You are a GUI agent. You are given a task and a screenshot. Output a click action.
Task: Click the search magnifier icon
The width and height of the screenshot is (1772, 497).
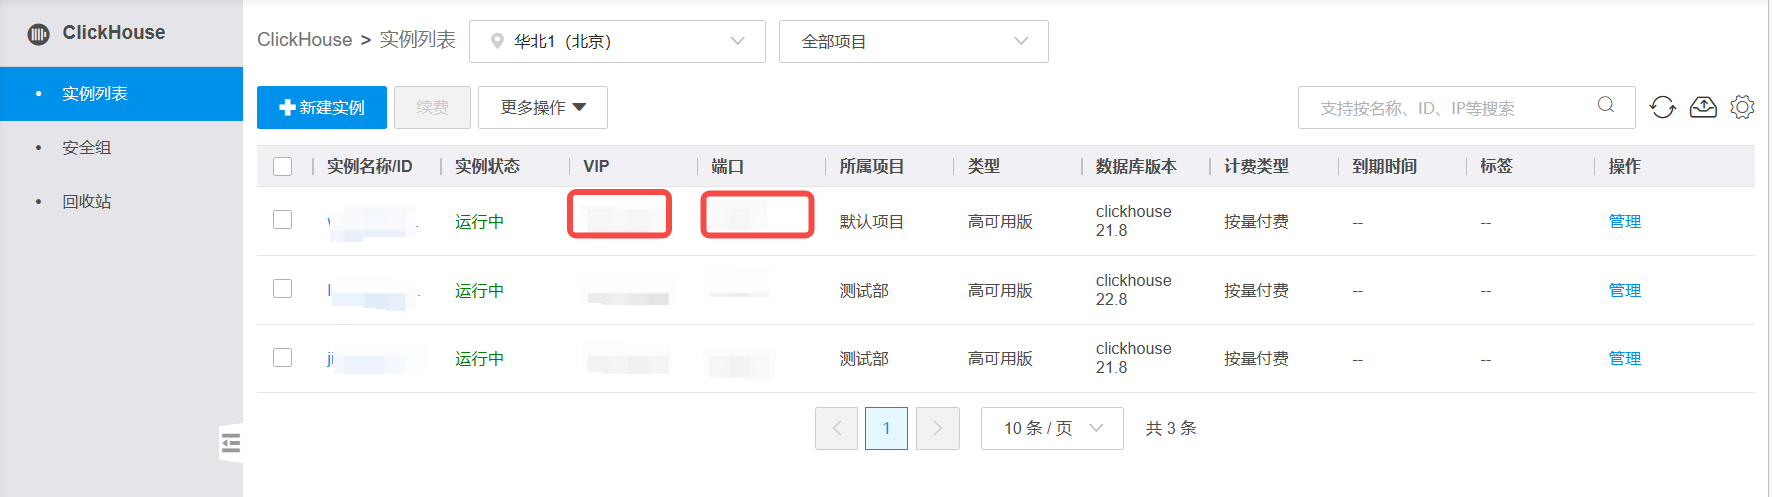(1606, 105)
